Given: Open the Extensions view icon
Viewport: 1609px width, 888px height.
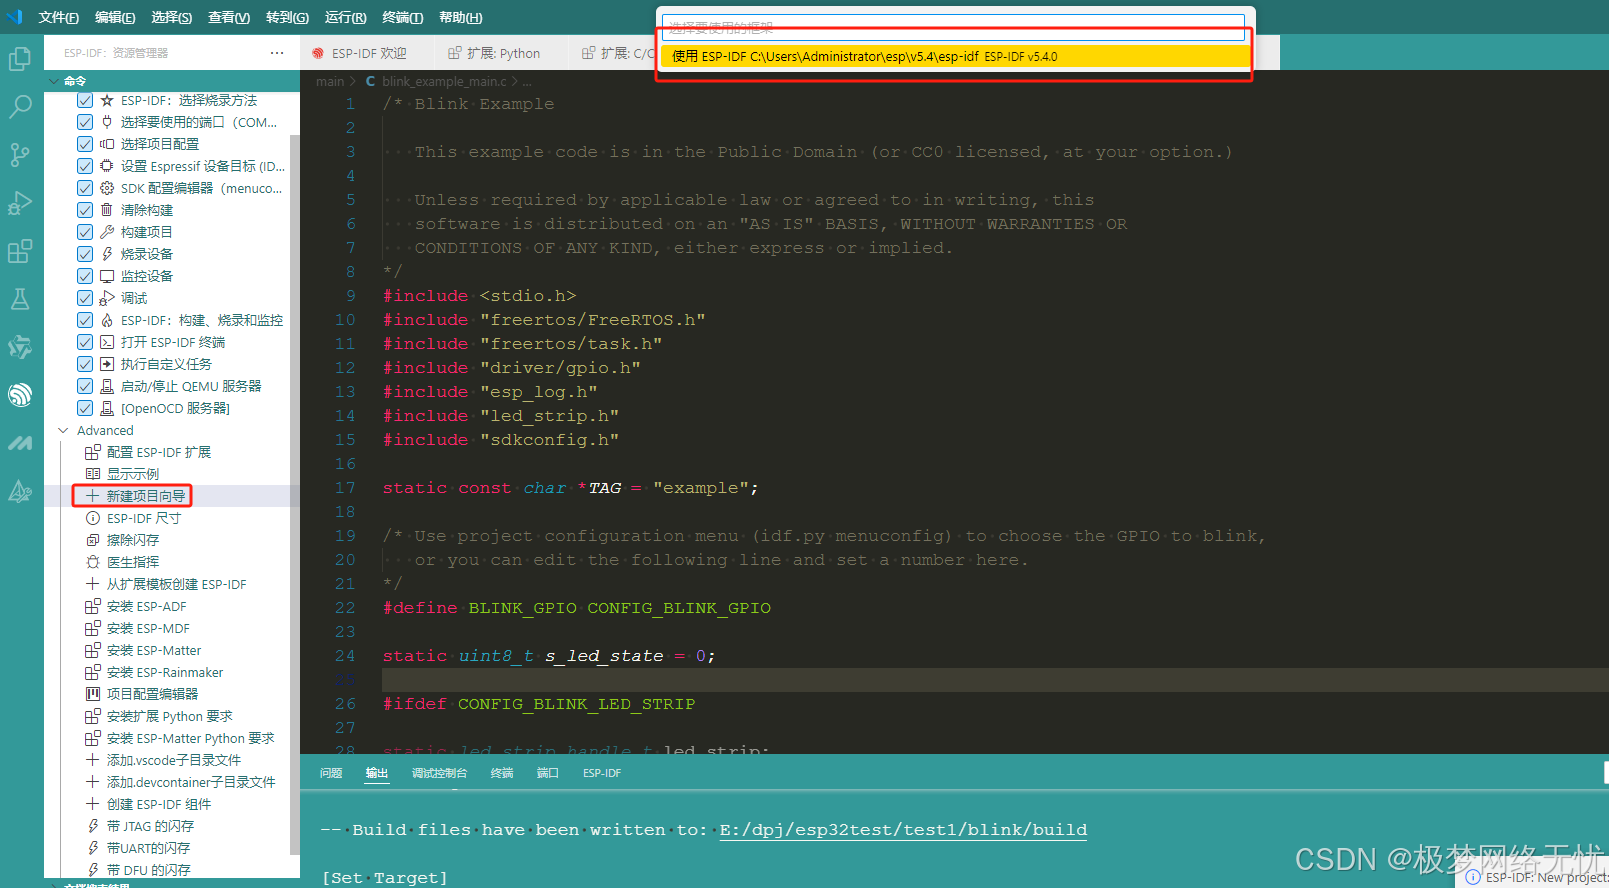Looking at the screenshot, I should (x=19, y=251).
